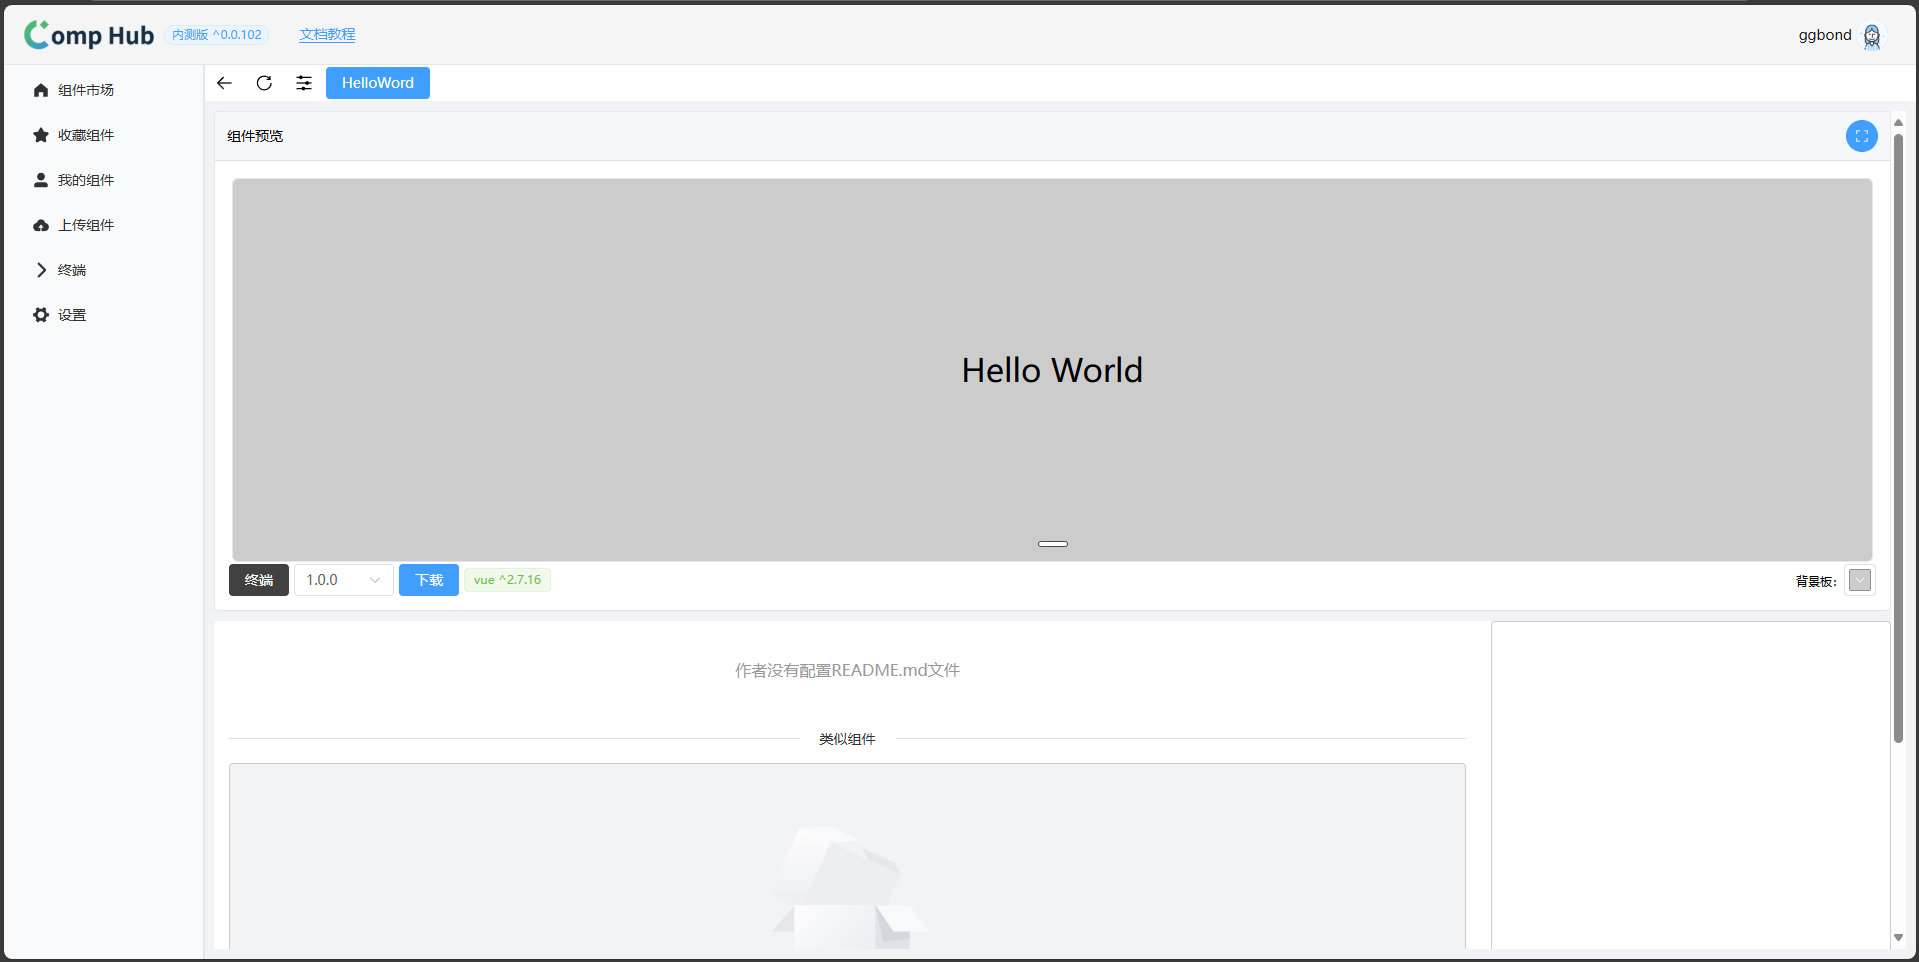1919x962 pixels.
Task: Click the cloud upload icon for 上传组件
Action: tap(41, 225)
